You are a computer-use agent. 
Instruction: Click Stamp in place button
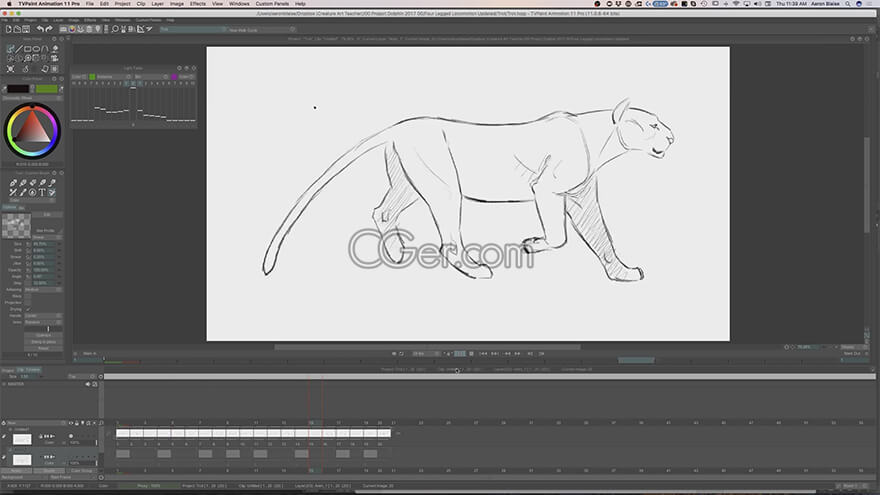(43, 342)
